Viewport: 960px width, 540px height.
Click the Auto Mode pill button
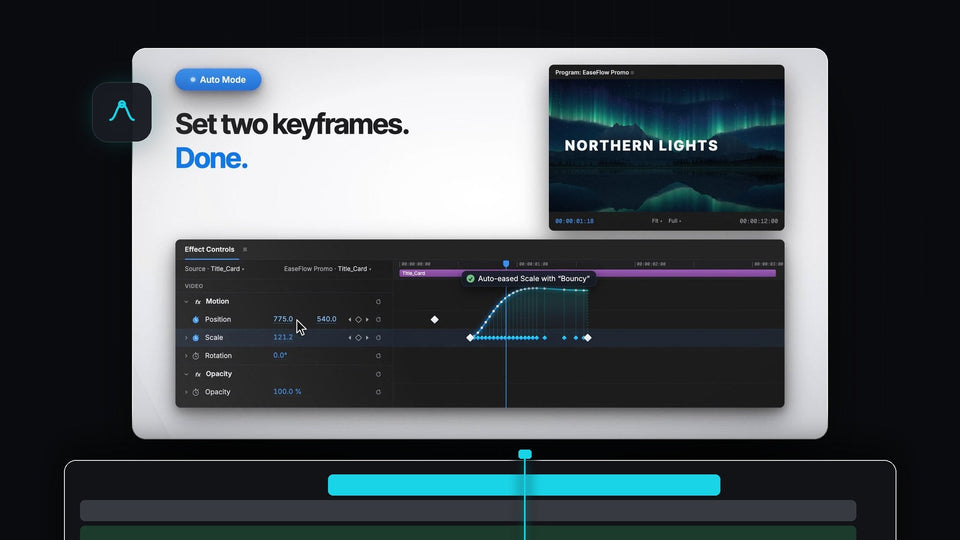click(x=218, y=80)
